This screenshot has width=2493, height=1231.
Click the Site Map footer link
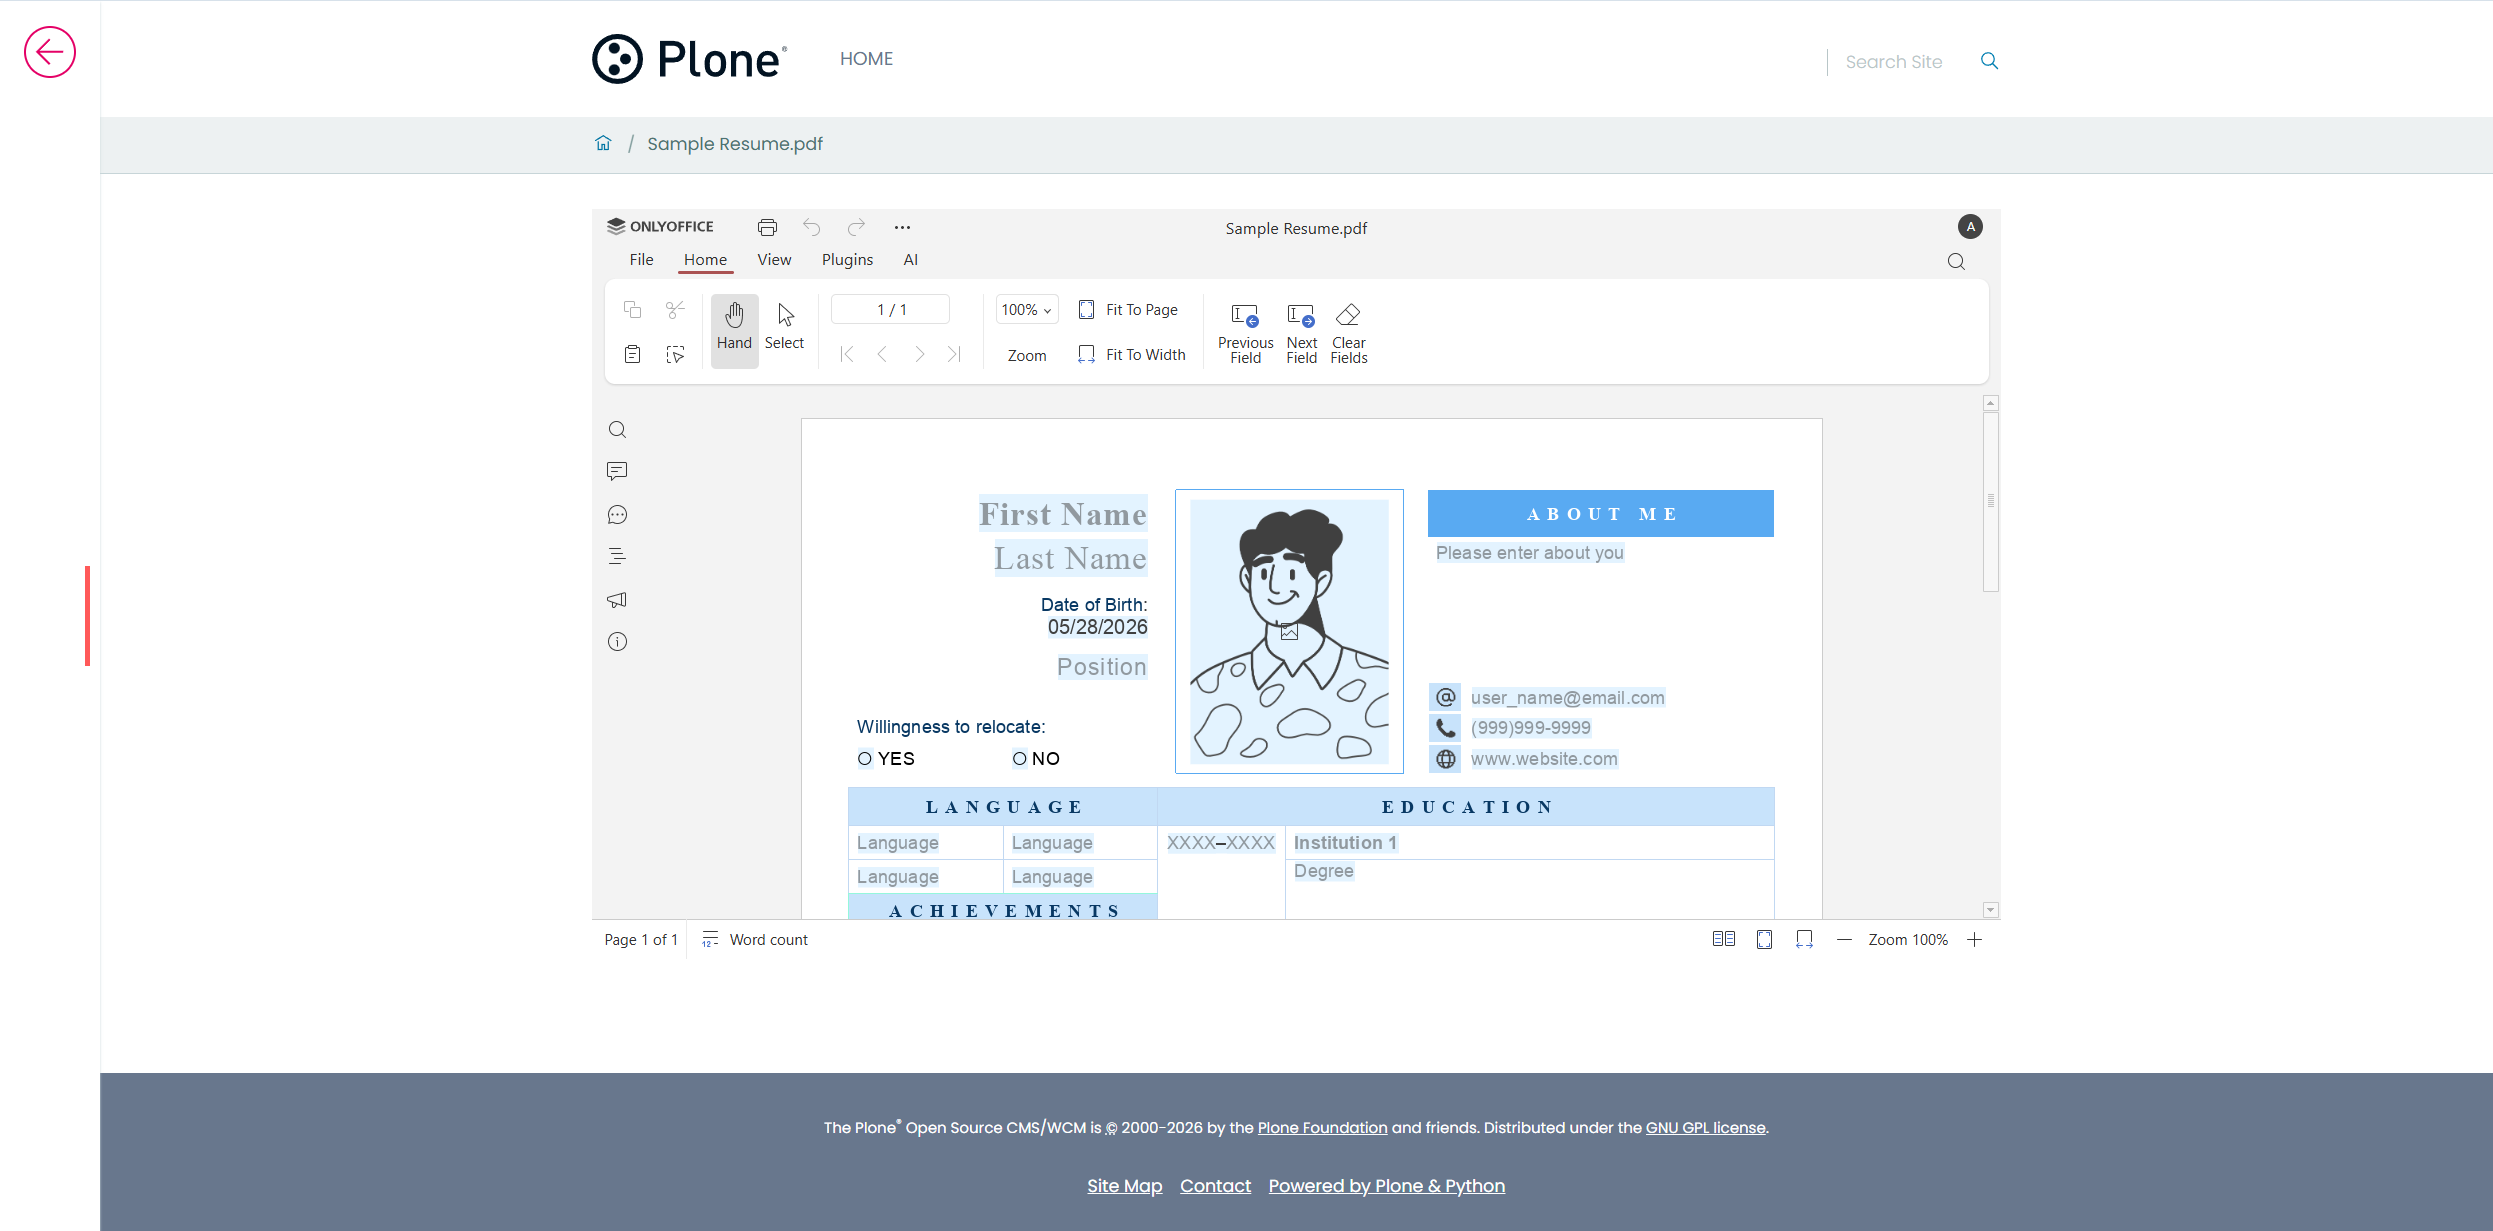click(x=1125, y=1186)
